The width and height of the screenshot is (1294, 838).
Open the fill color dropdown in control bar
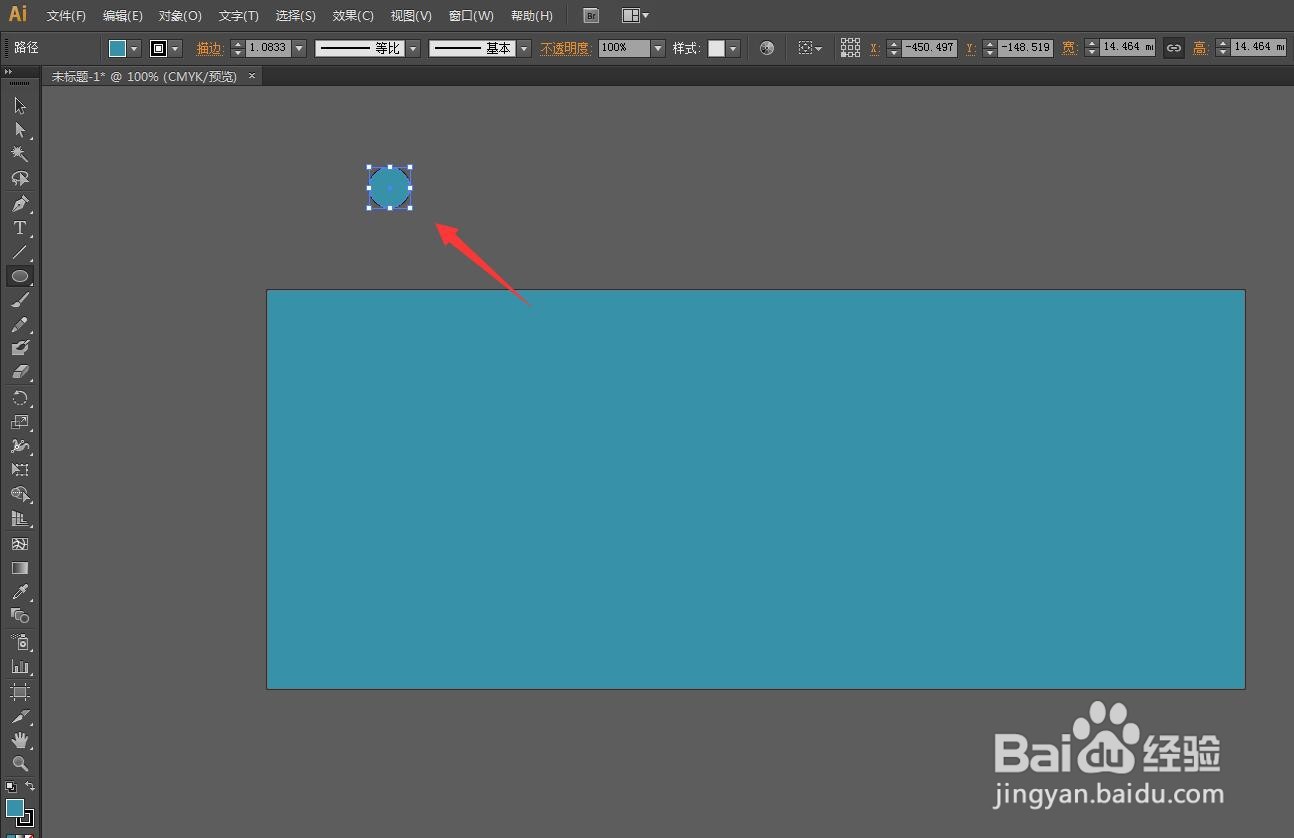pos(134,48)
